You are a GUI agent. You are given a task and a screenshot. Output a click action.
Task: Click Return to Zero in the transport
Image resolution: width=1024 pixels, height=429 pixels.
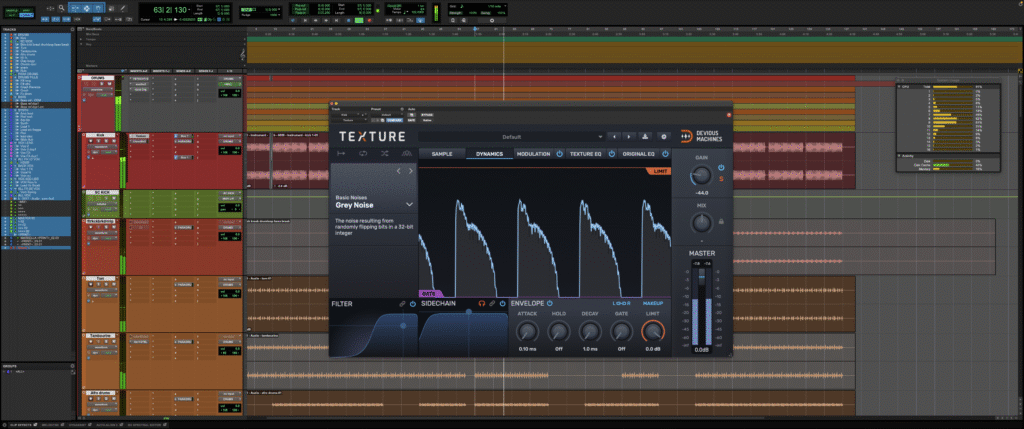click(x=305, y=20)
